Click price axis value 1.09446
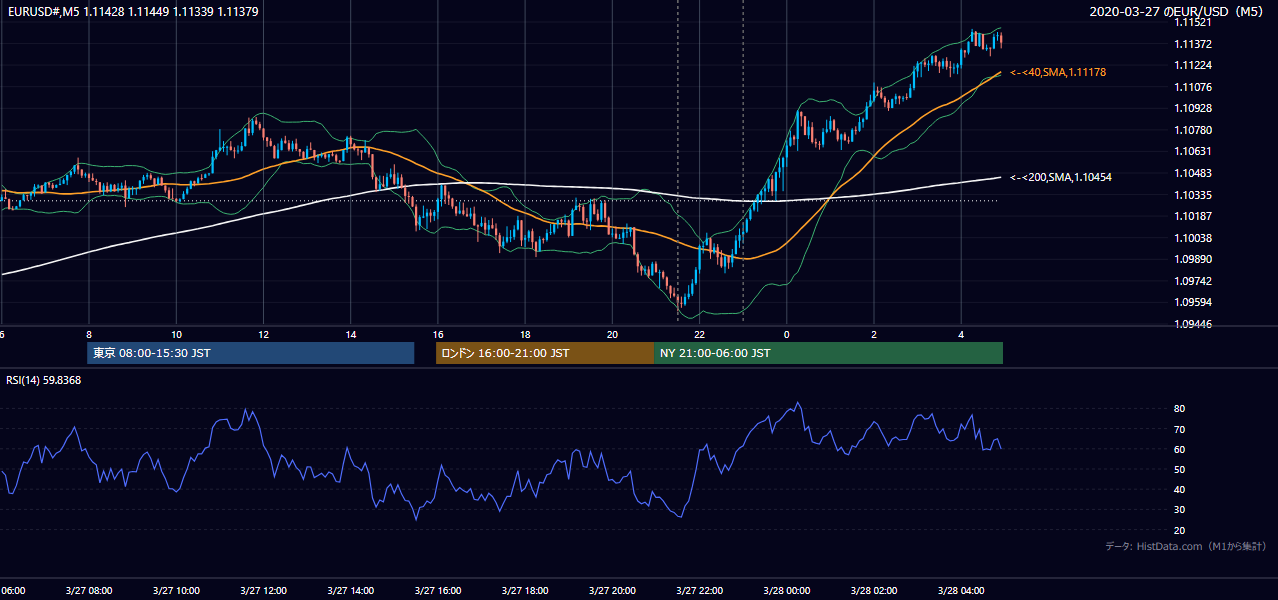This screenshot has height=600, width=1278. (1192, 324)
